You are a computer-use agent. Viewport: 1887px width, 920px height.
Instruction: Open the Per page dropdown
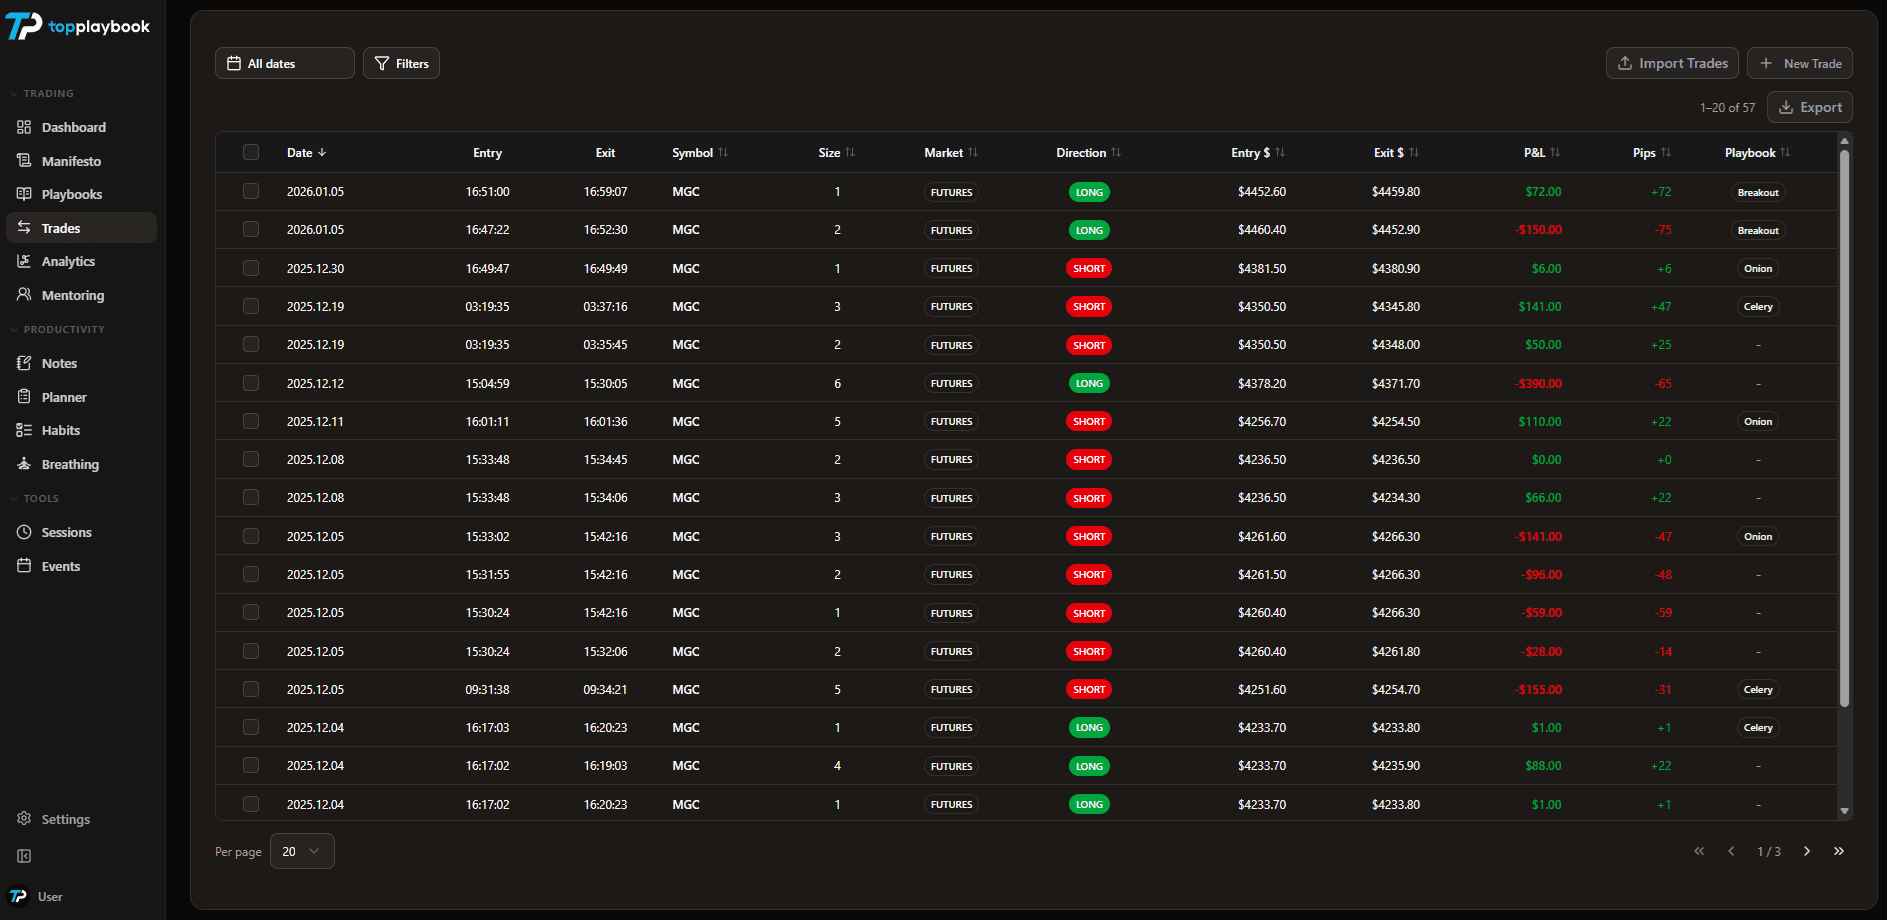301,851
